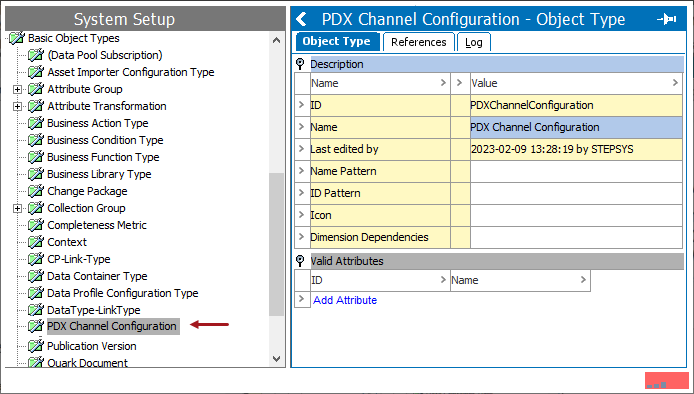694x394 pixels.
Task: Click the Name Pattern value field
Action: pos(576,171)
